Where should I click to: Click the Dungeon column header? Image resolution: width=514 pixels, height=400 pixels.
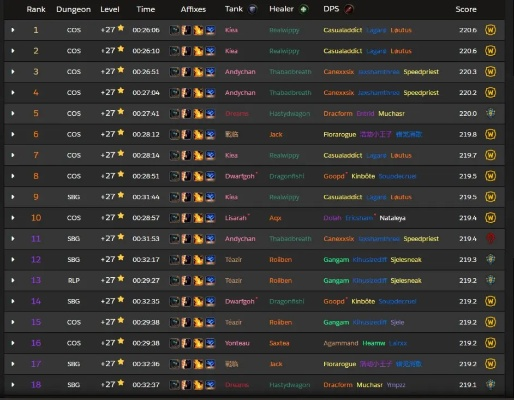point(73,9)
